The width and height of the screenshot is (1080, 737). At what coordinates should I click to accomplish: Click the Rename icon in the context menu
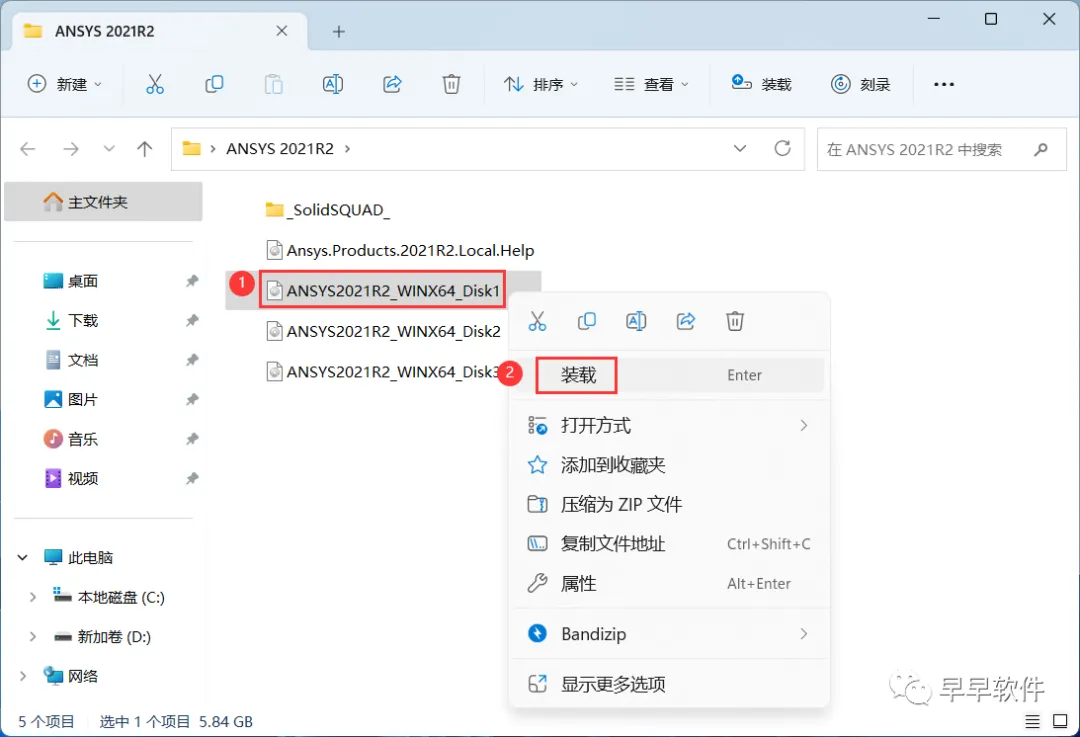(x=636, y=321)
